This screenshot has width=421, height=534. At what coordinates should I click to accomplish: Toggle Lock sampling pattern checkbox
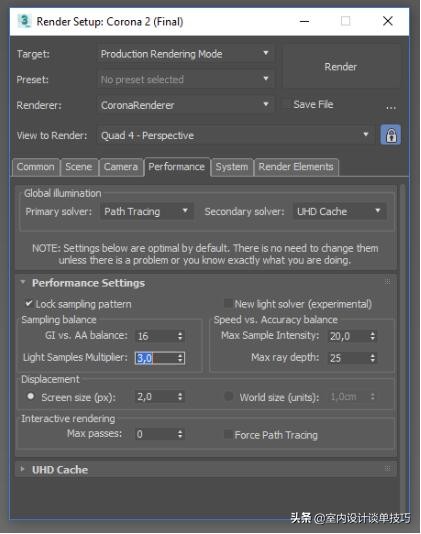click(x=29, y=303)
